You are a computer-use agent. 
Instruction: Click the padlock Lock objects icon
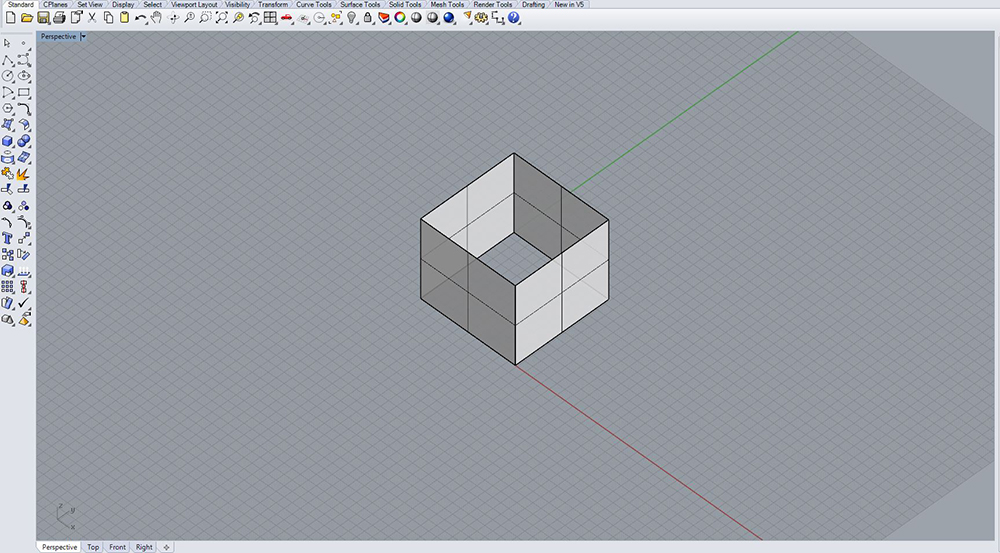pyautogui.click(x=368, y=18)
